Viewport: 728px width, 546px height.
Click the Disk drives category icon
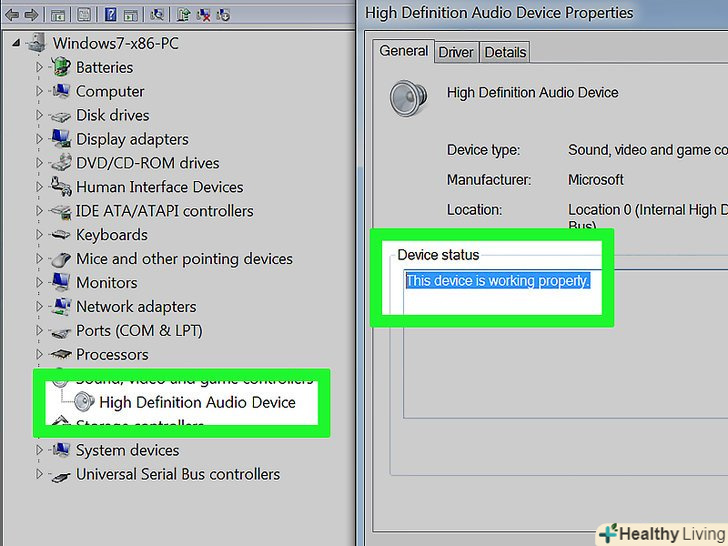[61, 116]
